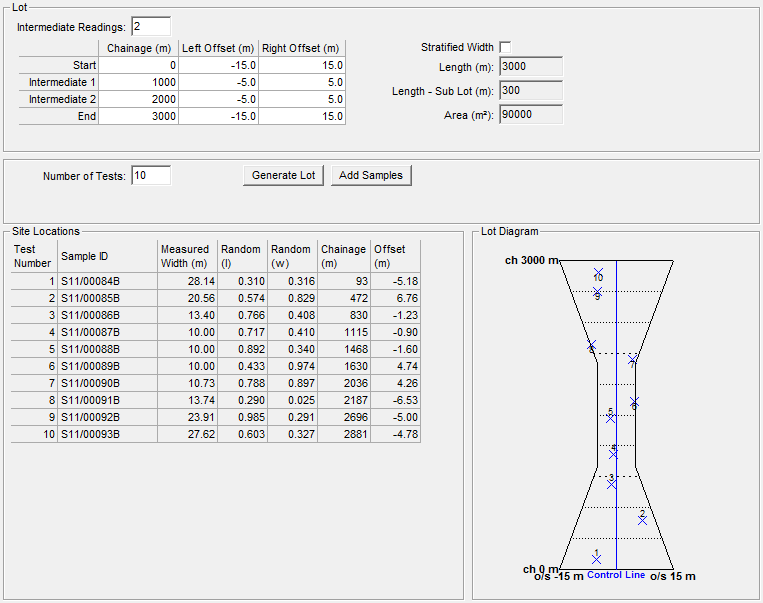Viewport: 763px width, 603px height.
Task: Click sample marker 10 near chainage 3000
Action: (598, 273)
